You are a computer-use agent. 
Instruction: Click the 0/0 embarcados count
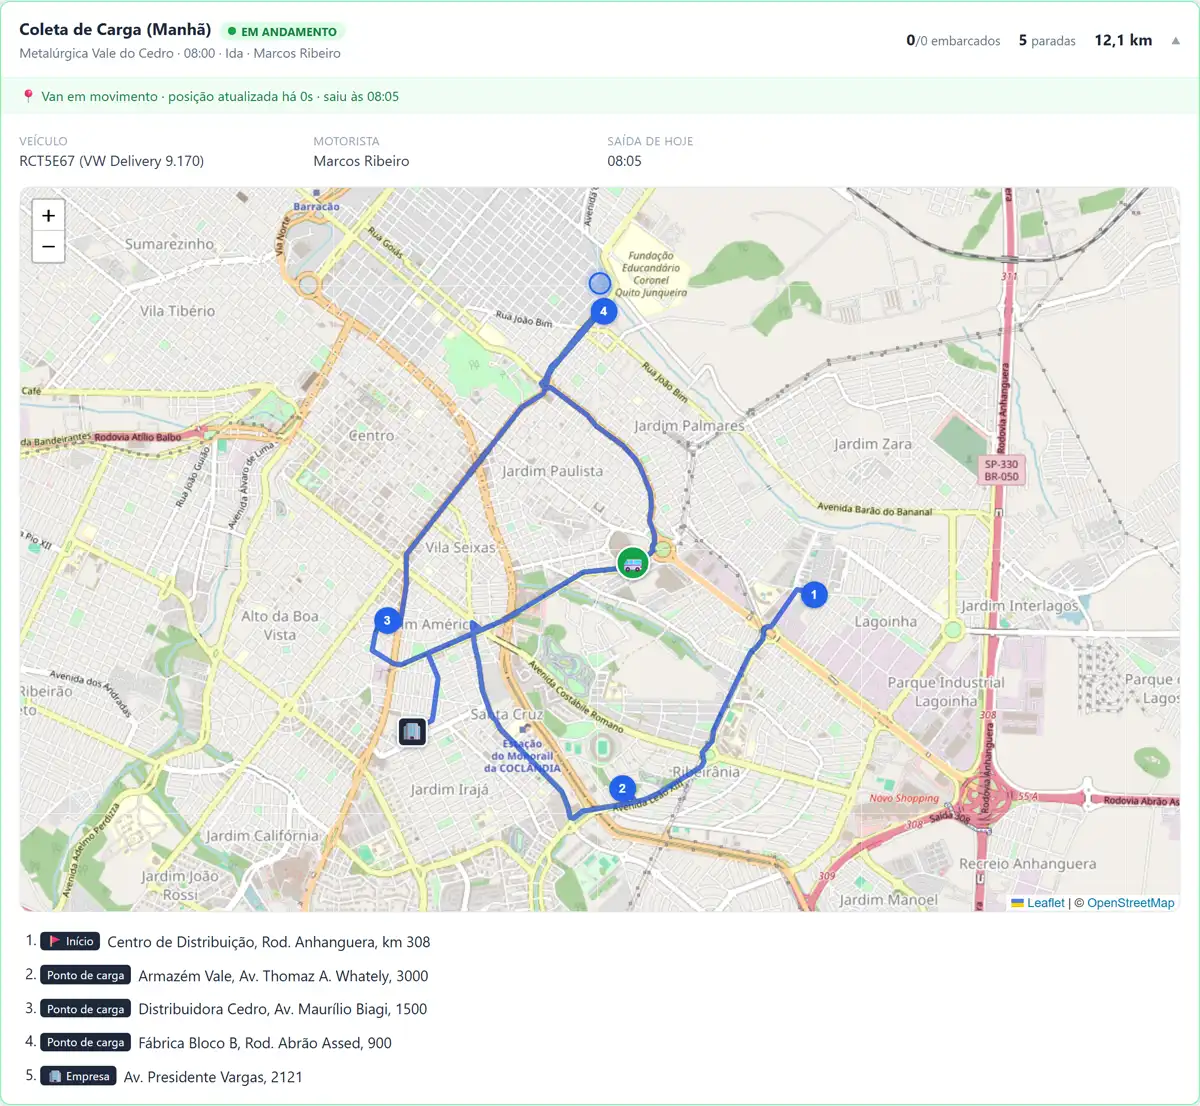click(x=953, y=41)
